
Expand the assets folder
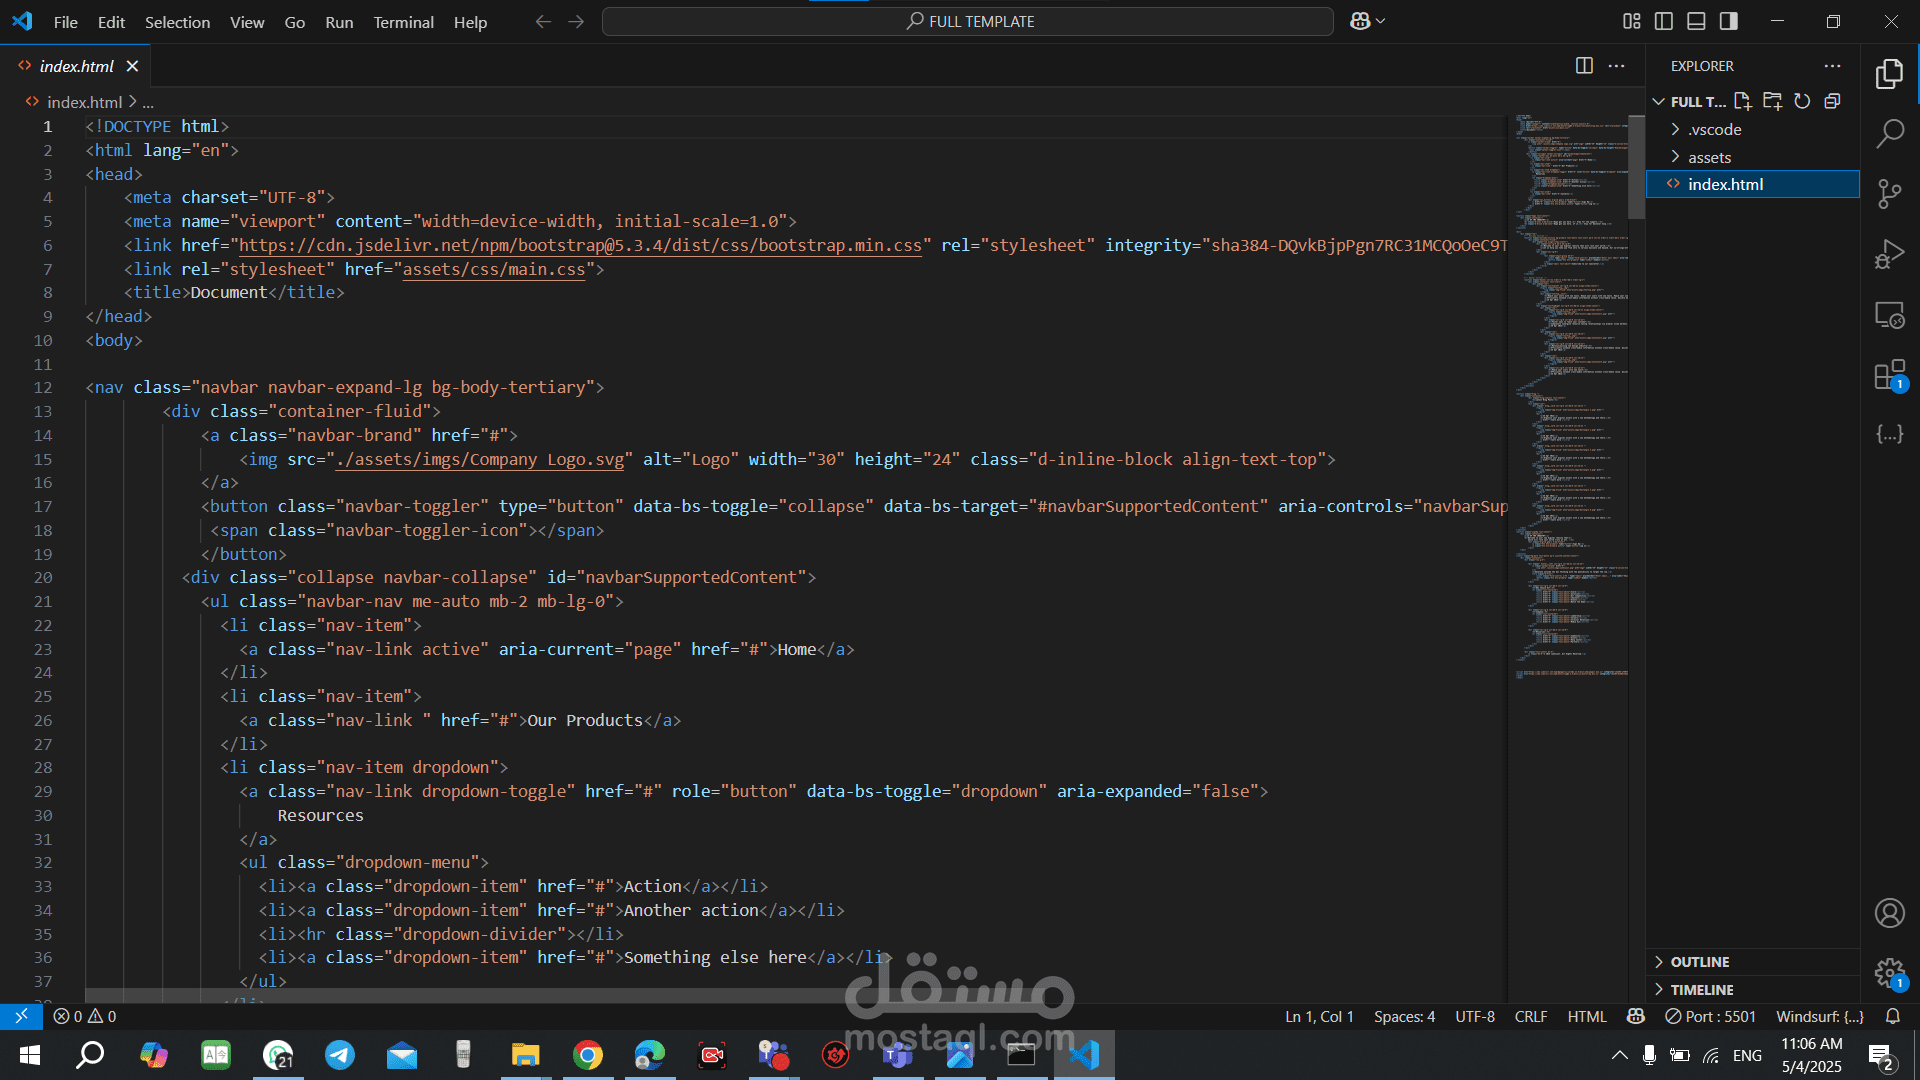click(1709, 158)
